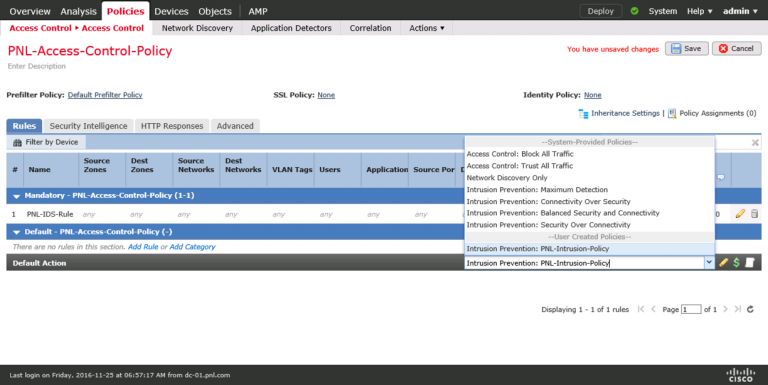Image resolution: width=768 pixels, height=385 pixels.
Task: Open the Devices menu
Action: tap(171, 11)
